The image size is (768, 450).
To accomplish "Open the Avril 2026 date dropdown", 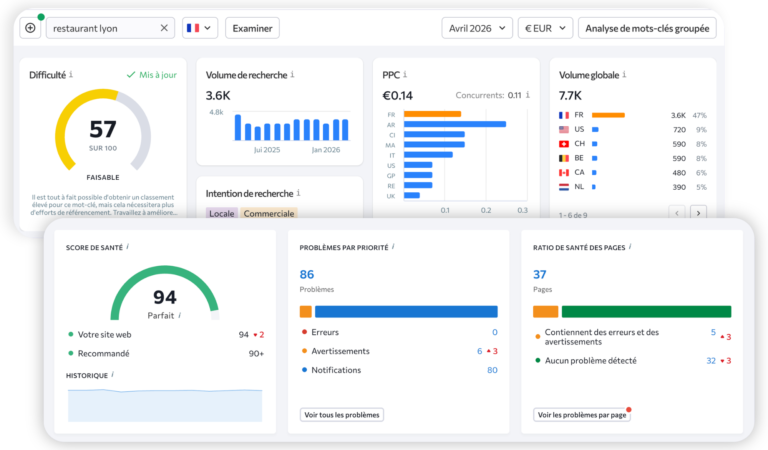I will [477, 28].
